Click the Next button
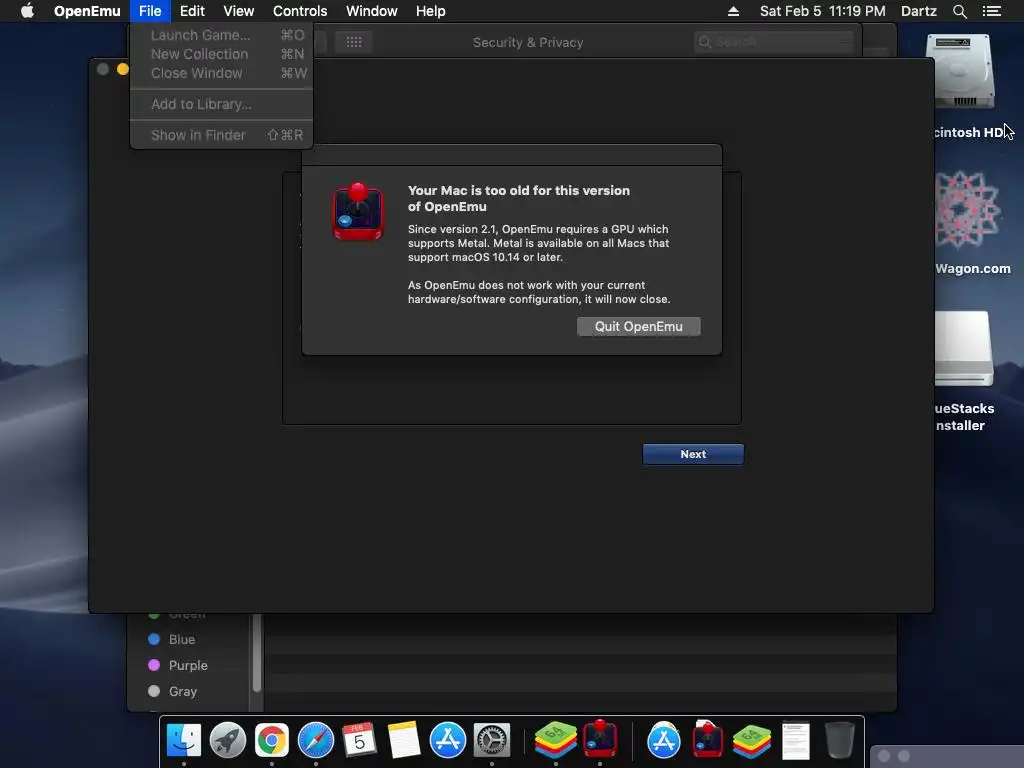Viewport: 1024px width, 768px height. pyautogui.click(x=693, y=455)
